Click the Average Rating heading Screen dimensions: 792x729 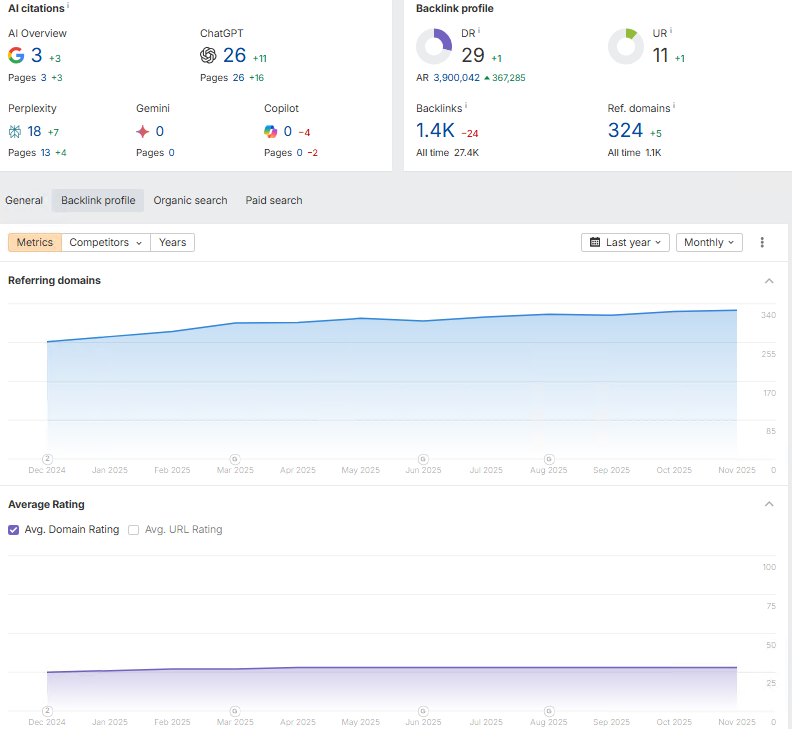click(46, 504)
